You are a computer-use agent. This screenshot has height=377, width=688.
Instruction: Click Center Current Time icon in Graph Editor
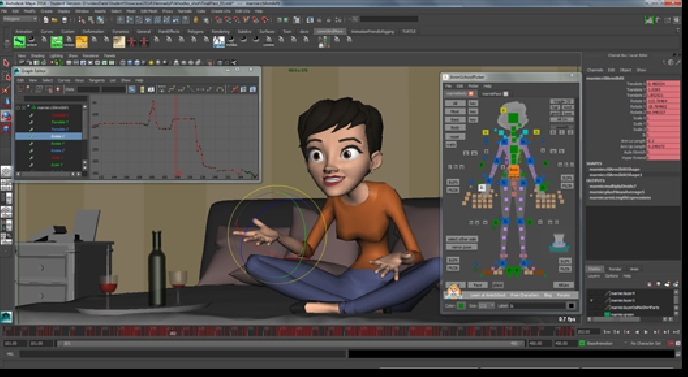[151, 89]
